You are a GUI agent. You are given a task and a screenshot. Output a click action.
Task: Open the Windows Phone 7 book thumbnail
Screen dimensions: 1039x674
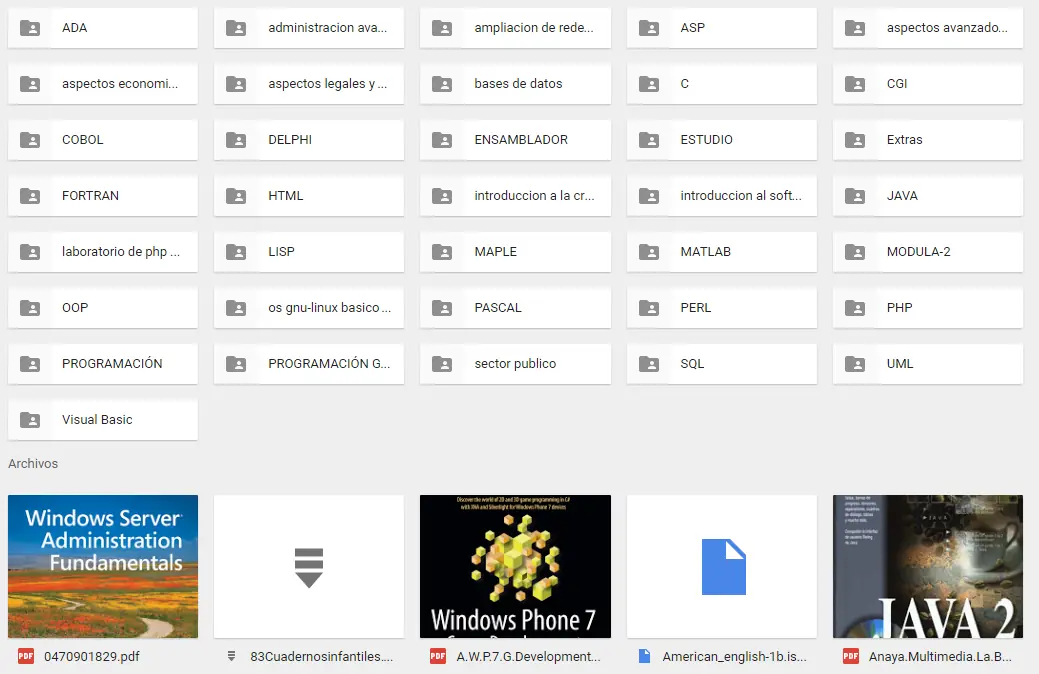click(516, 567)
